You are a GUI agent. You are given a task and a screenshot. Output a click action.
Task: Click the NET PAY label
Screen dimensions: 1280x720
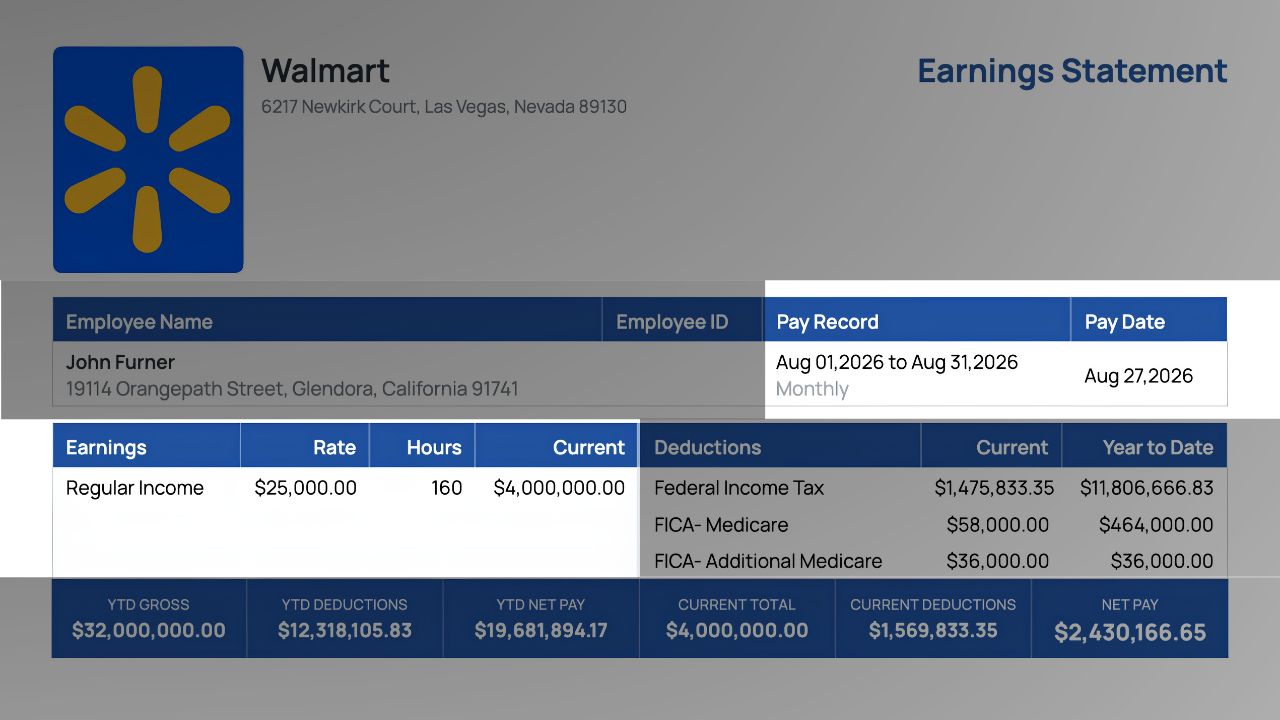point(1130,605)
